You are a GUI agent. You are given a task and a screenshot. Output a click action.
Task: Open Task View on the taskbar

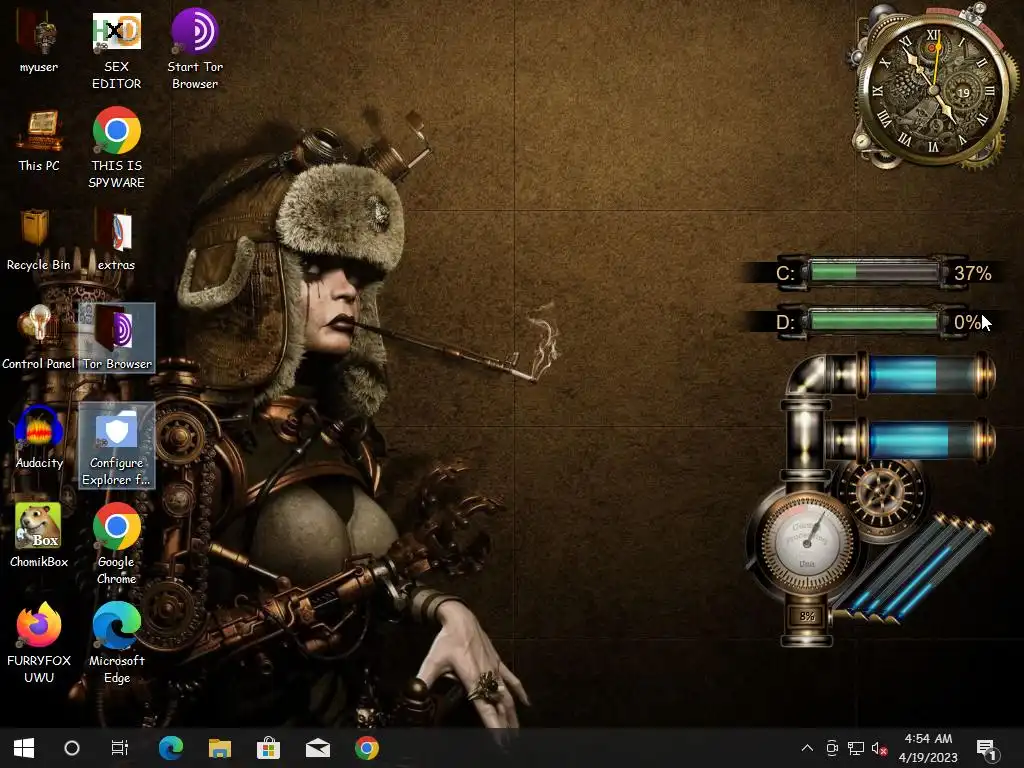[x=120, y=748]
